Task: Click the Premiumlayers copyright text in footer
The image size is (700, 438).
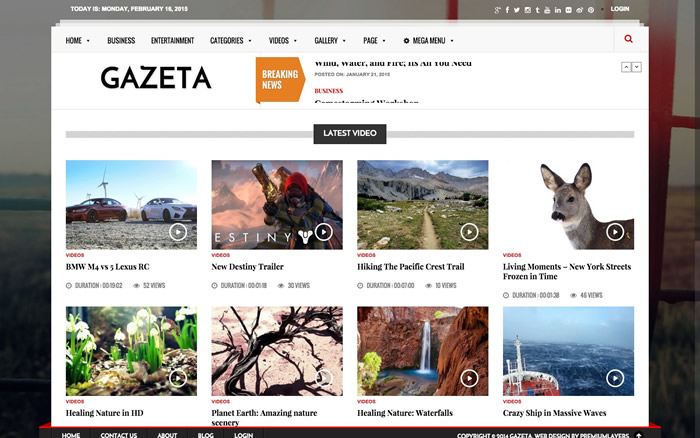Action: [542, 435]
